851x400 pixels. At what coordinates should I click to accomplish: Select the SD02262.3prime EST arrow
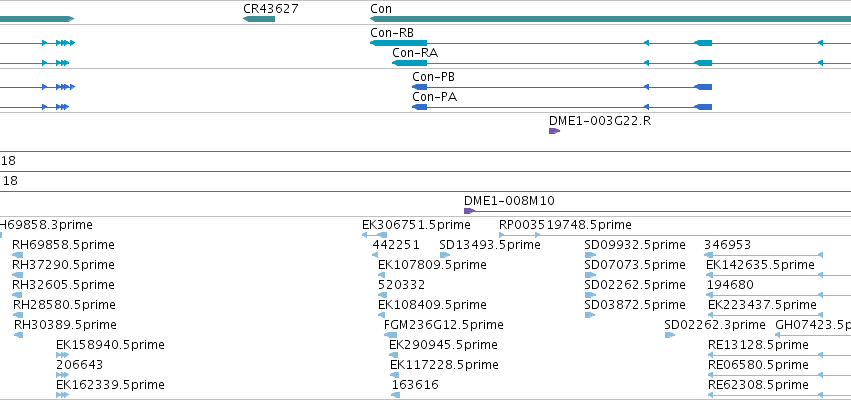670,335
